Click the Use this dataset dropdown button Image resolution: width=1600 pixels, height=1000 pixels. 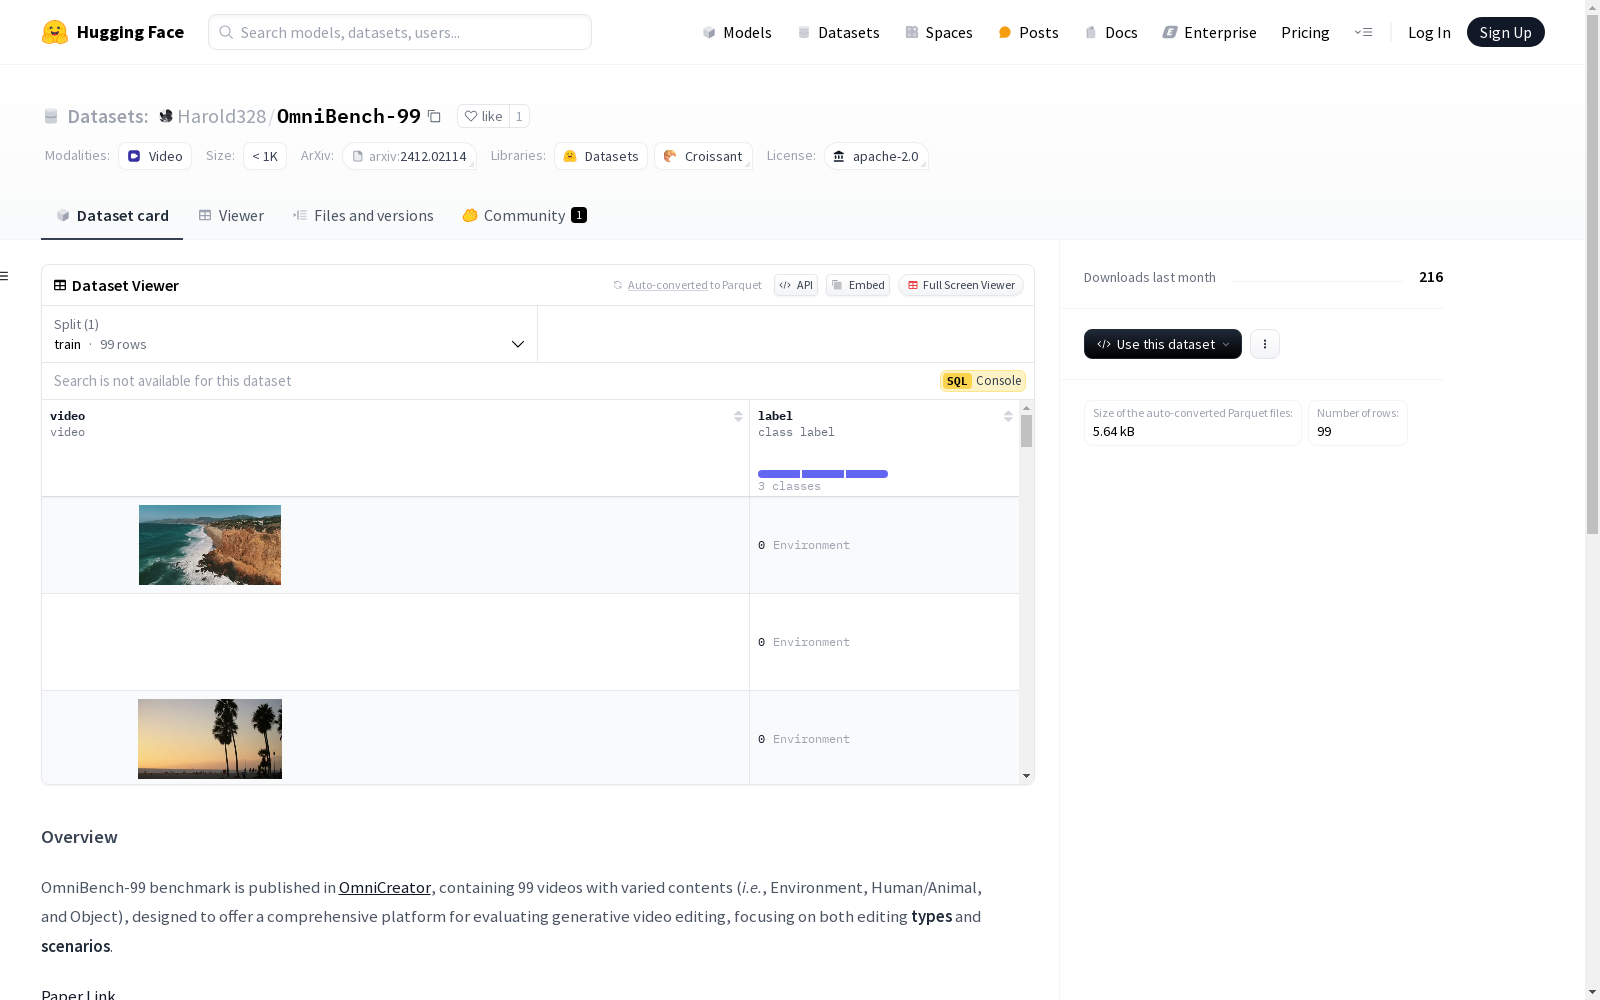[x=1163, y=344]
